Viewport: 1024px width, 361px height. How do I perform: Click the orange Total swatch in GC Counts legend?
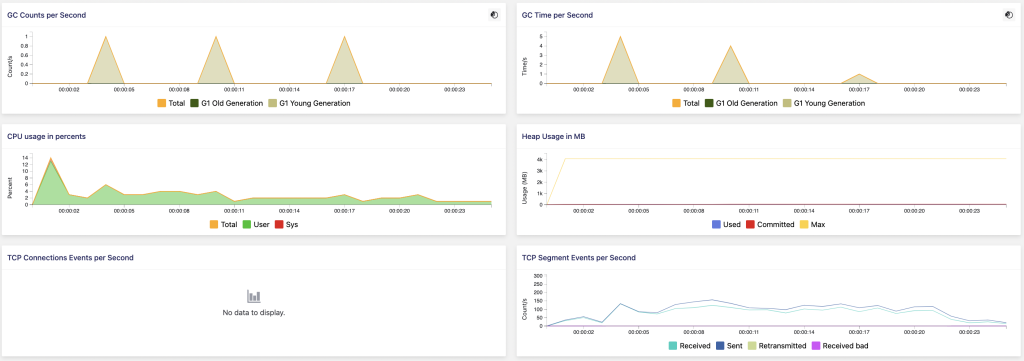pyautogui.click(x=161, y=103)
